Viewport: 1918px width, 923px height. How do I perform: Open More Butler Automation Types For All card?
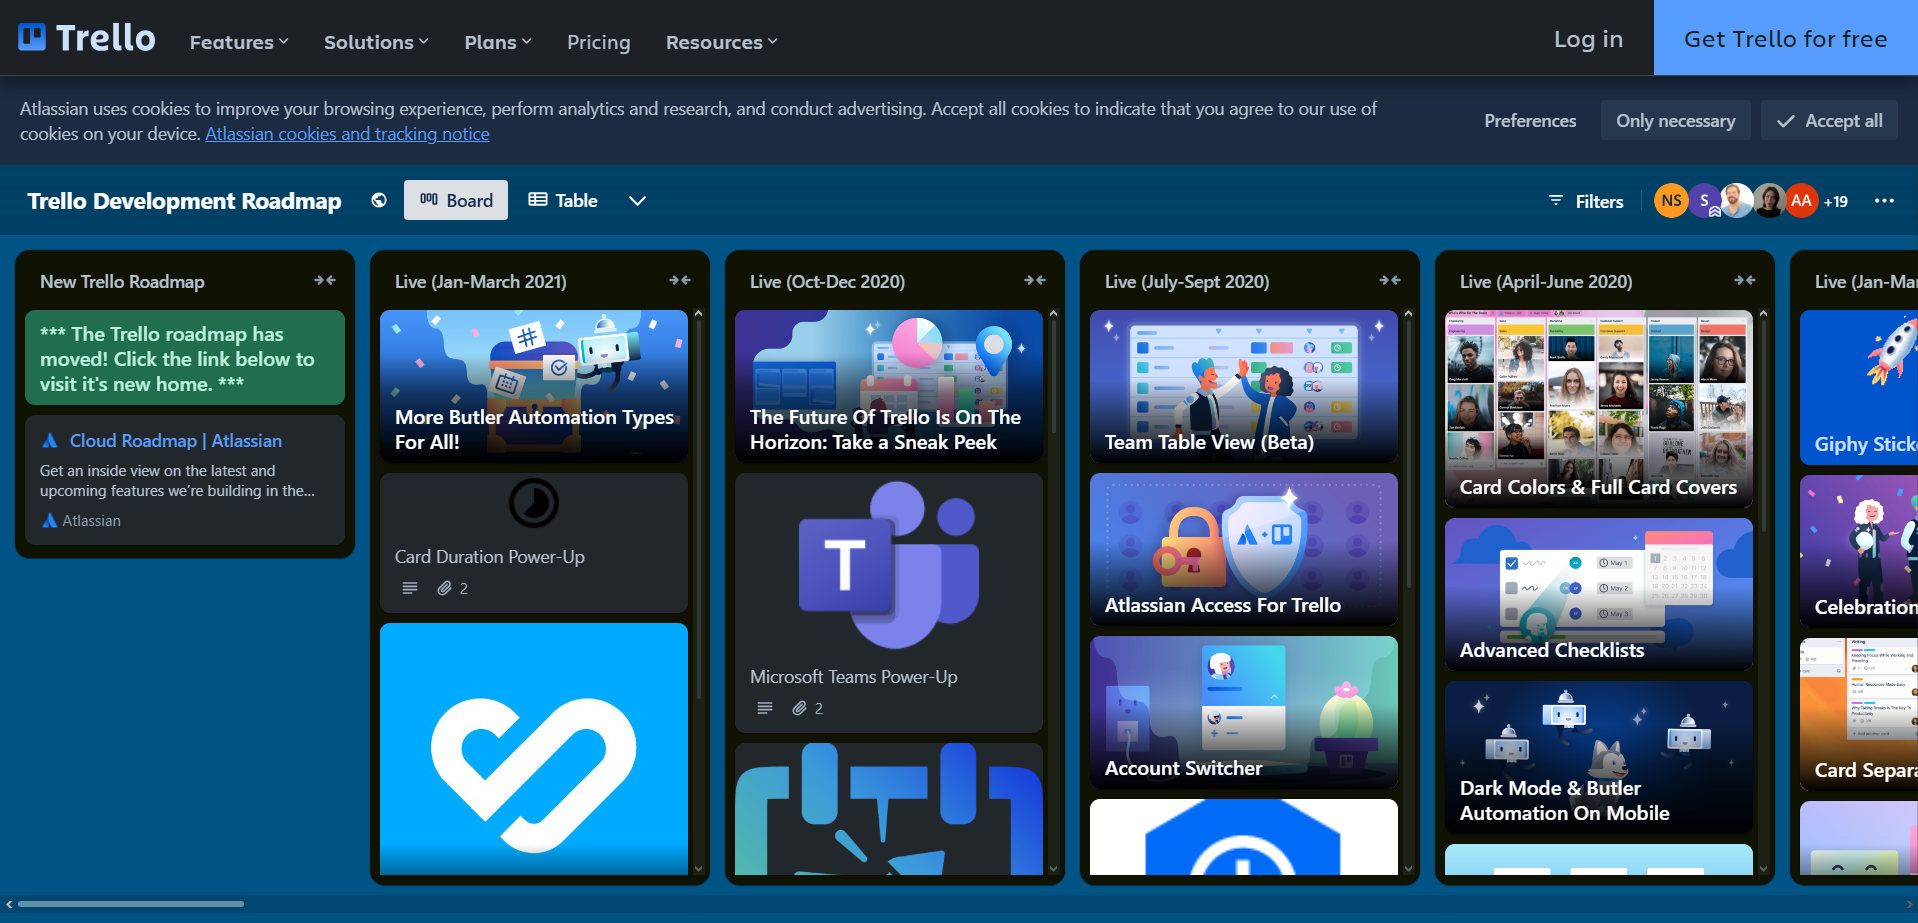(534, 386)
